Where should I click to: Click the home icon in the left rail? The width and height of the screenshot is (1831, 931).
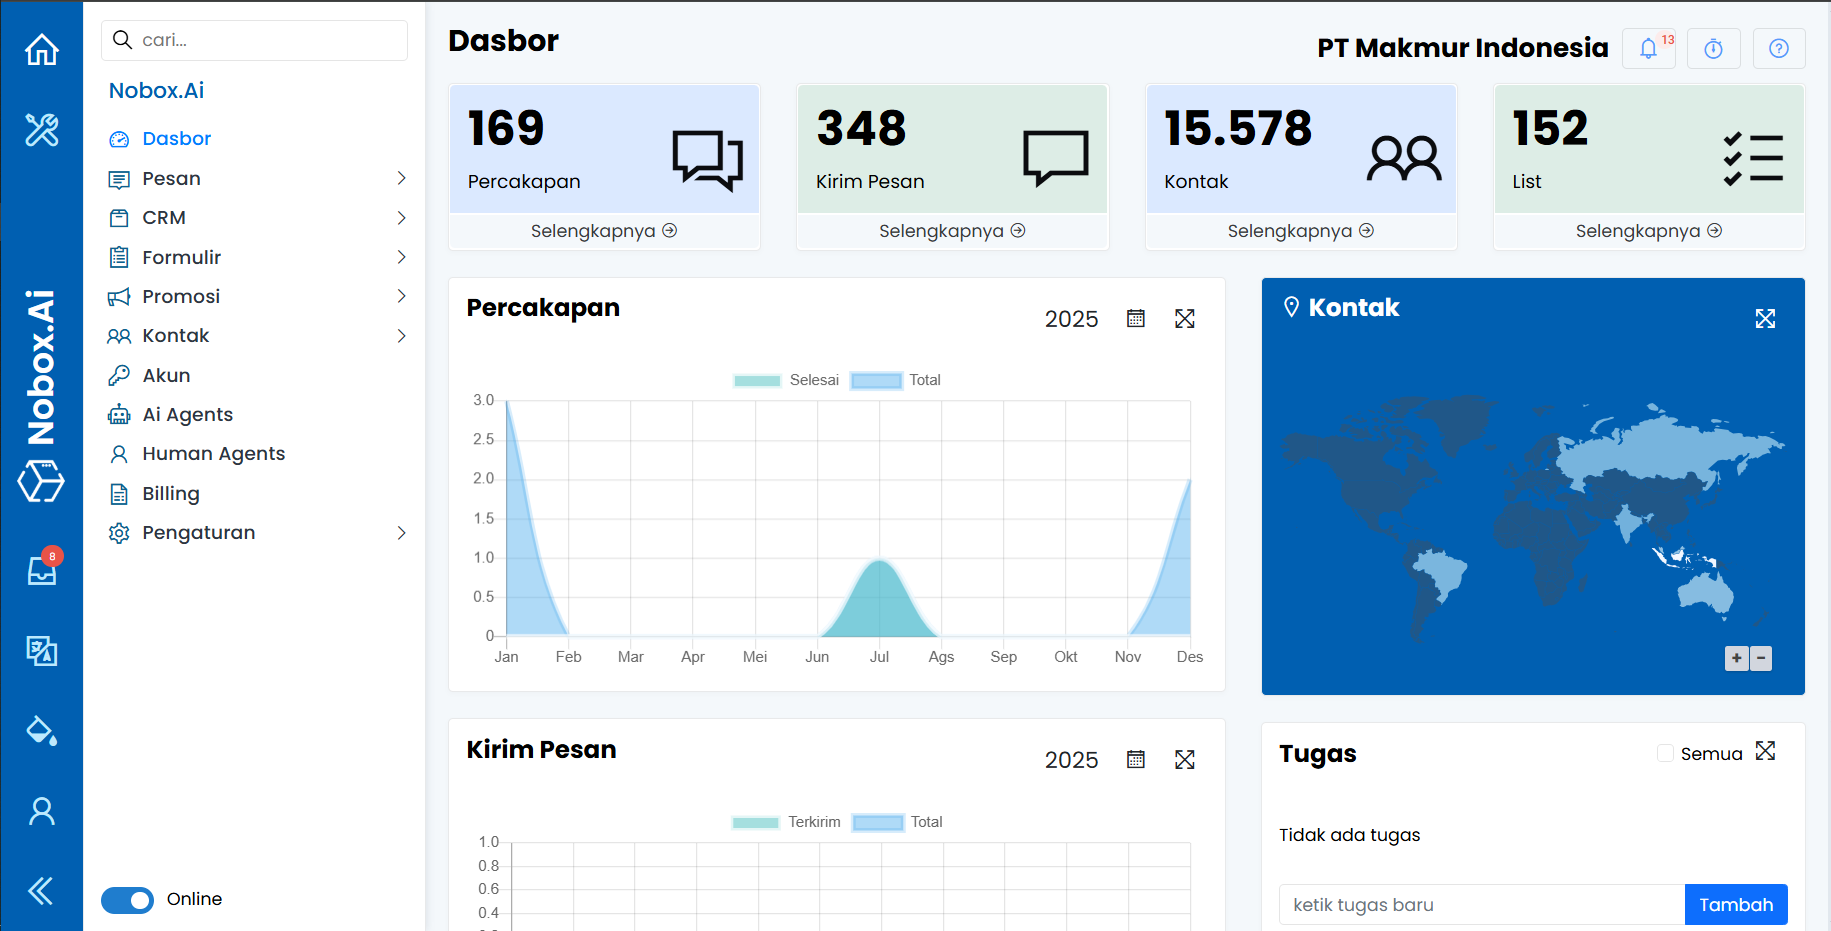point(42,49)
